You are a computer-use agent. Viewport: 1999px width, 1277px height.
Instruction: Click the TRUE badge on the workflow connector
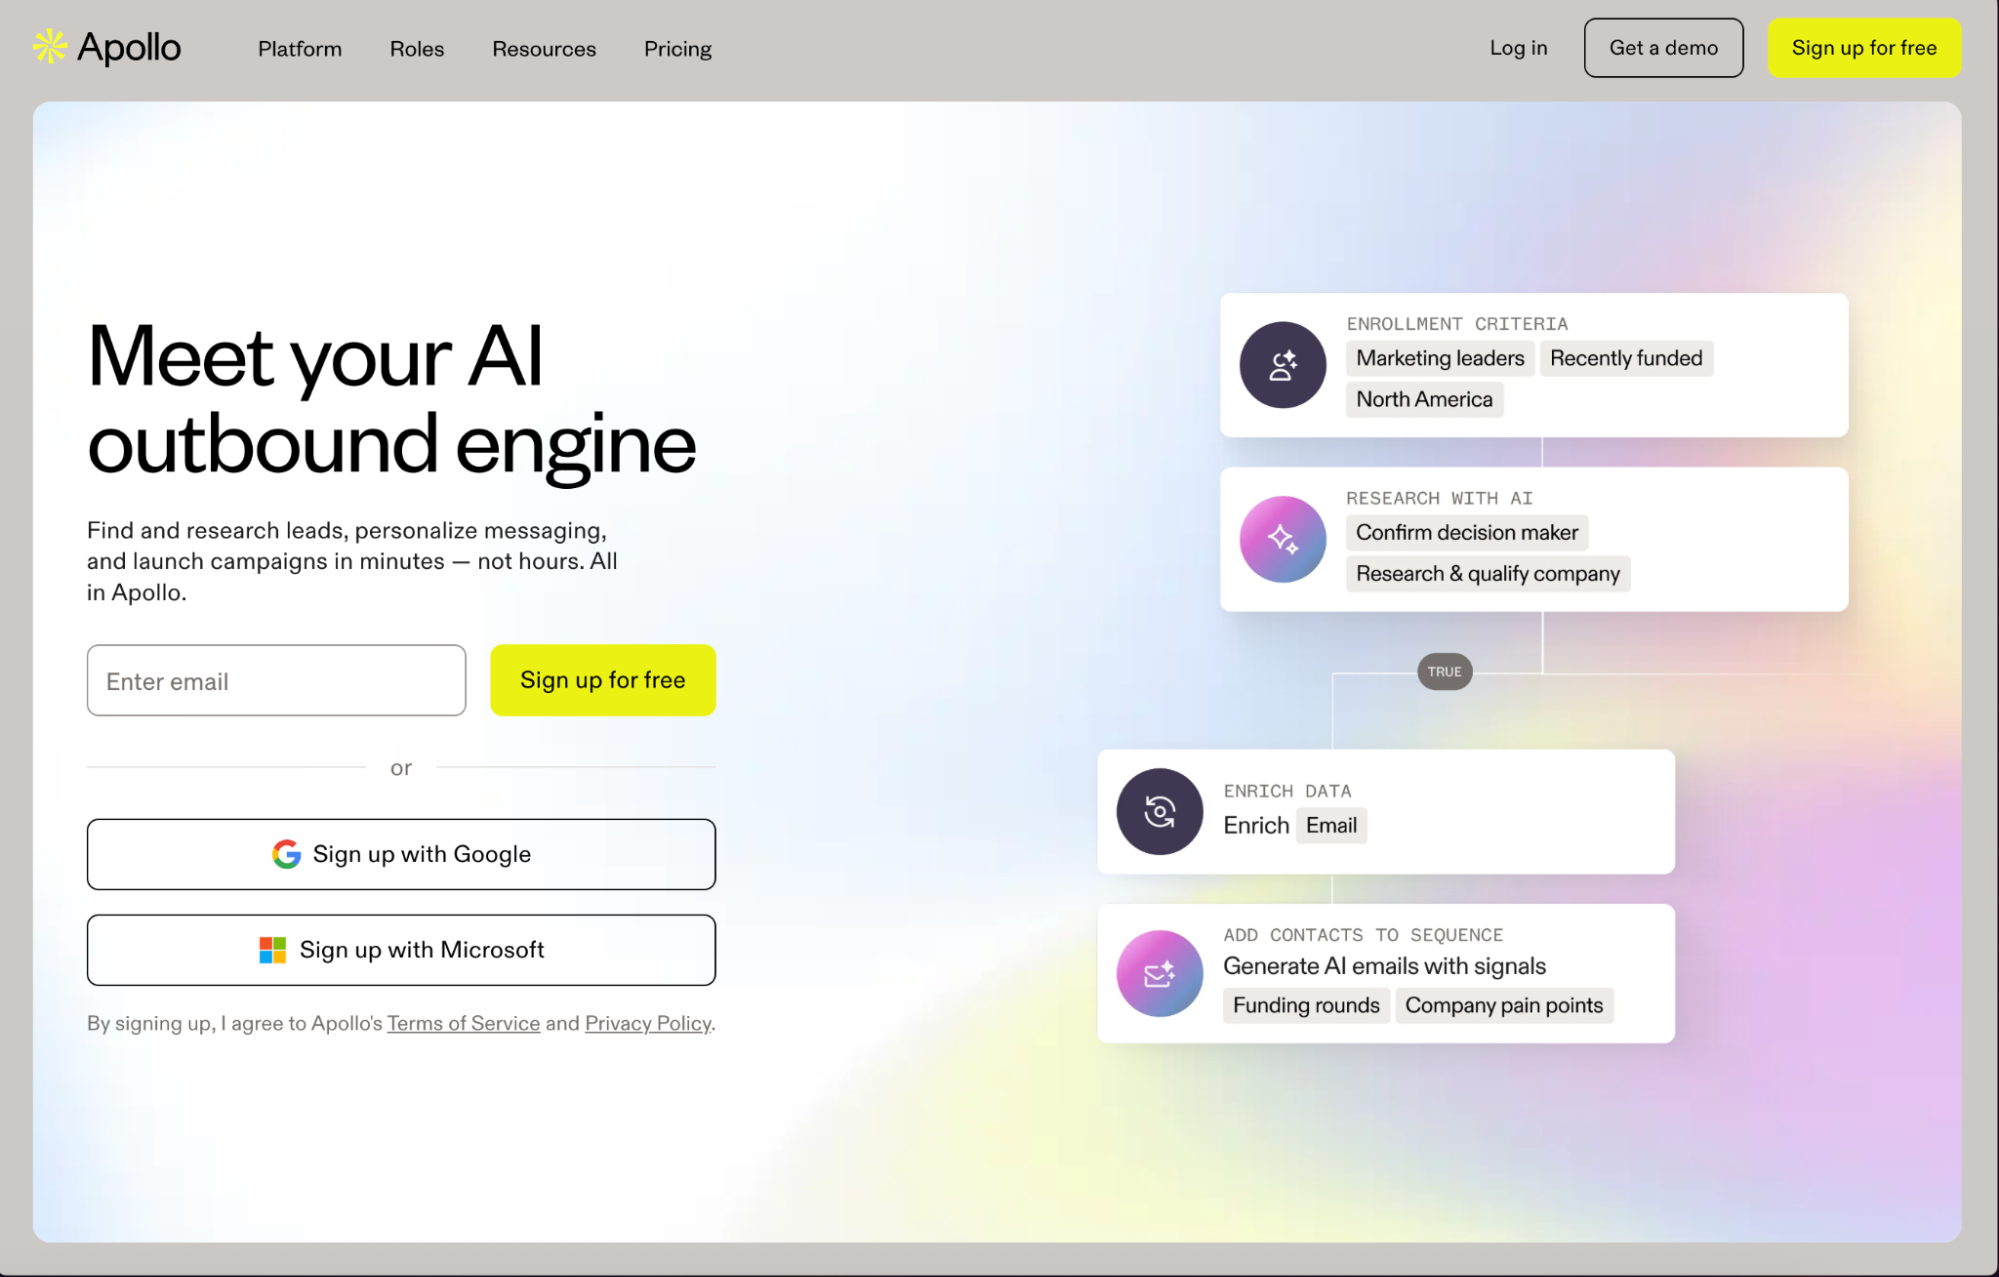pyautogui.click(x=1443, y=672)
